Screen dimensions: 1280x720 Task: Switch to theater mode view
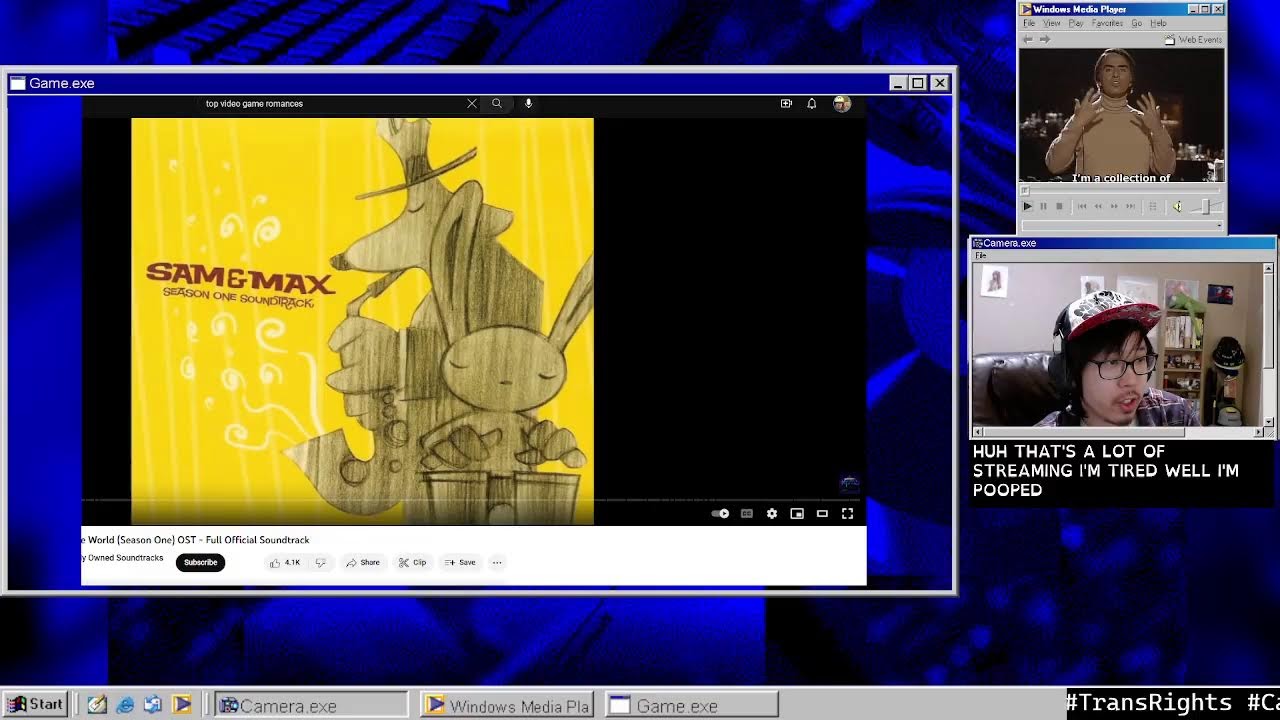[x=822, y=514]
